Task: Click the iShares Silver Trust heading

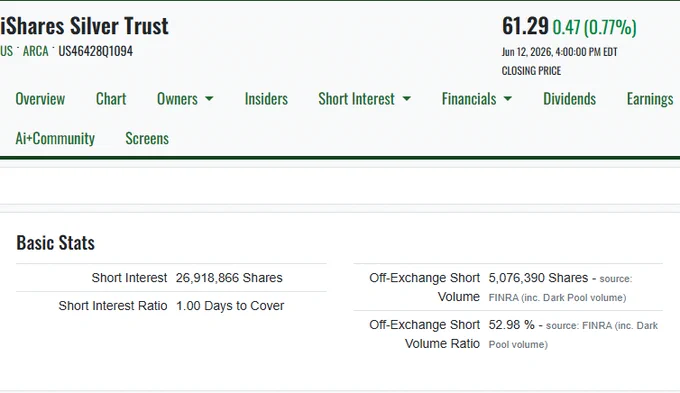Action: (x=84, y=26)
